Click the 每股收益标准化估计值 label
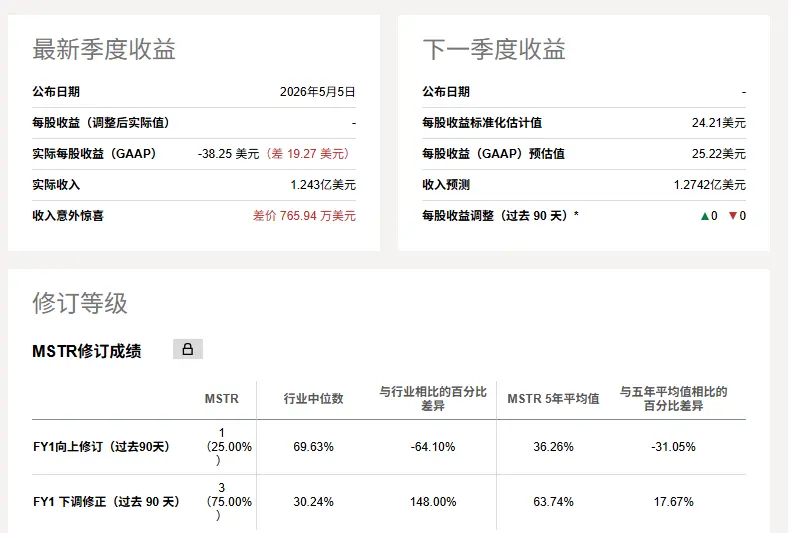Image resolution: width=791 pixels, height=533 pixels. 482,123
